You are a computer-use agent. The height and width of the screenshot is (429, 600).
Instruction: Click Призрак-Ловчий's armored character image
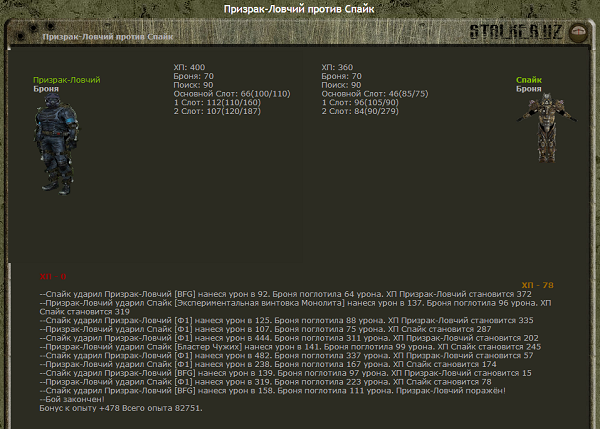pyautogui.click(x=56, y=142)
